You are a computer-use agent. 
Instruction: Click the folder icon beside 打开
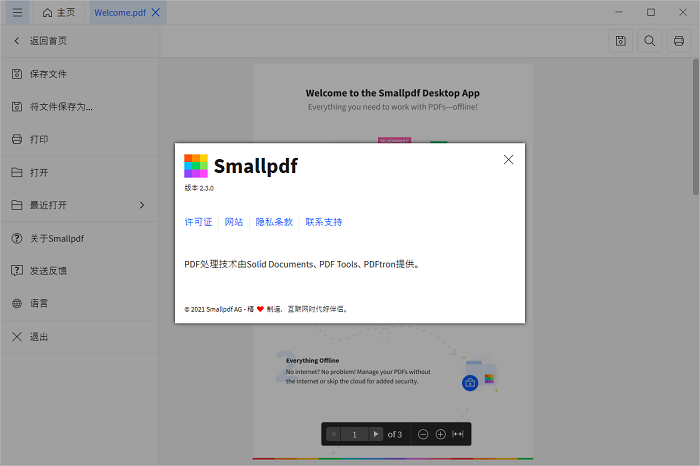pos(17,172)
